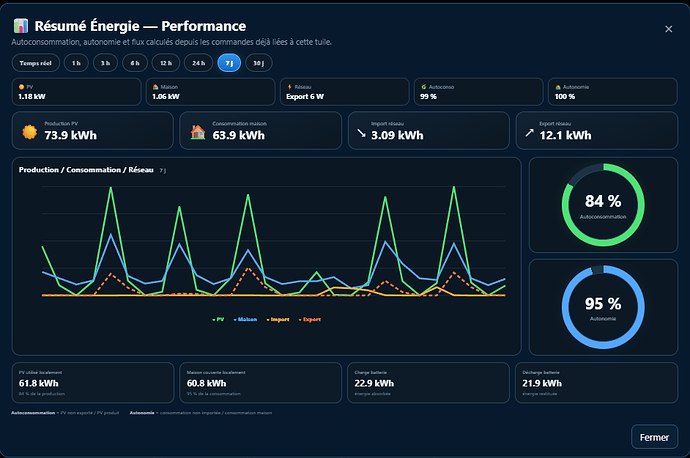Click the Autoconso icon in live card
The height and width of the screenshot is (458, 690).
tap(424, 87)
